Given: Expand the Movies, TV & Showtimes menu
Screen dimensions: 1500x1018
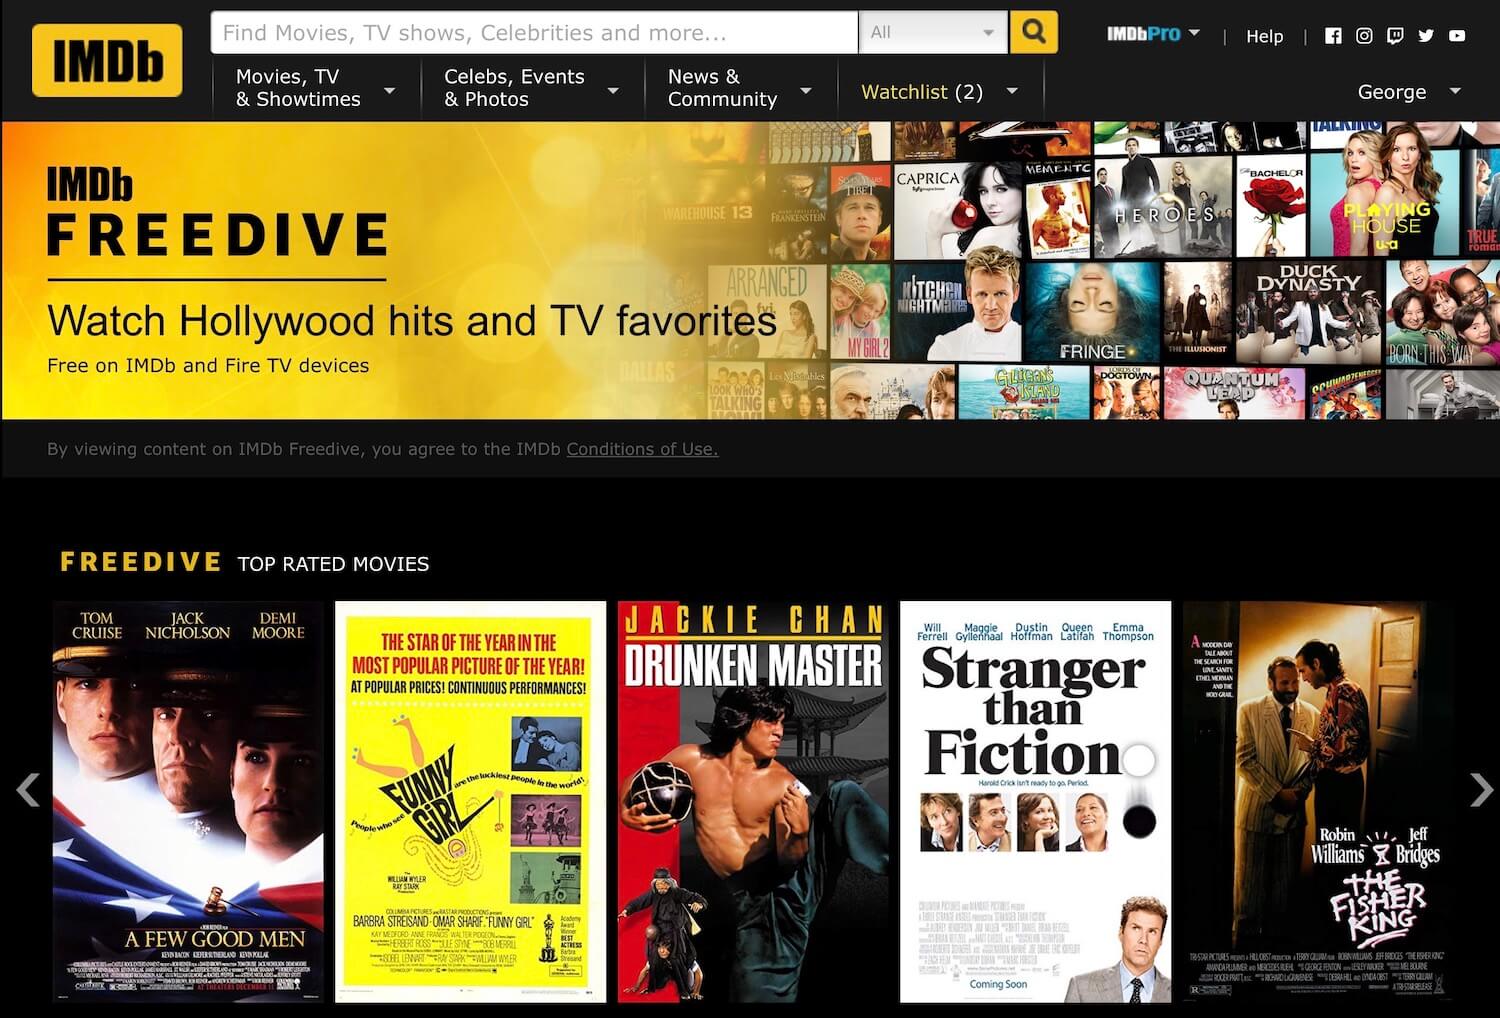Looking at the screenshot, I should (315, 88).
